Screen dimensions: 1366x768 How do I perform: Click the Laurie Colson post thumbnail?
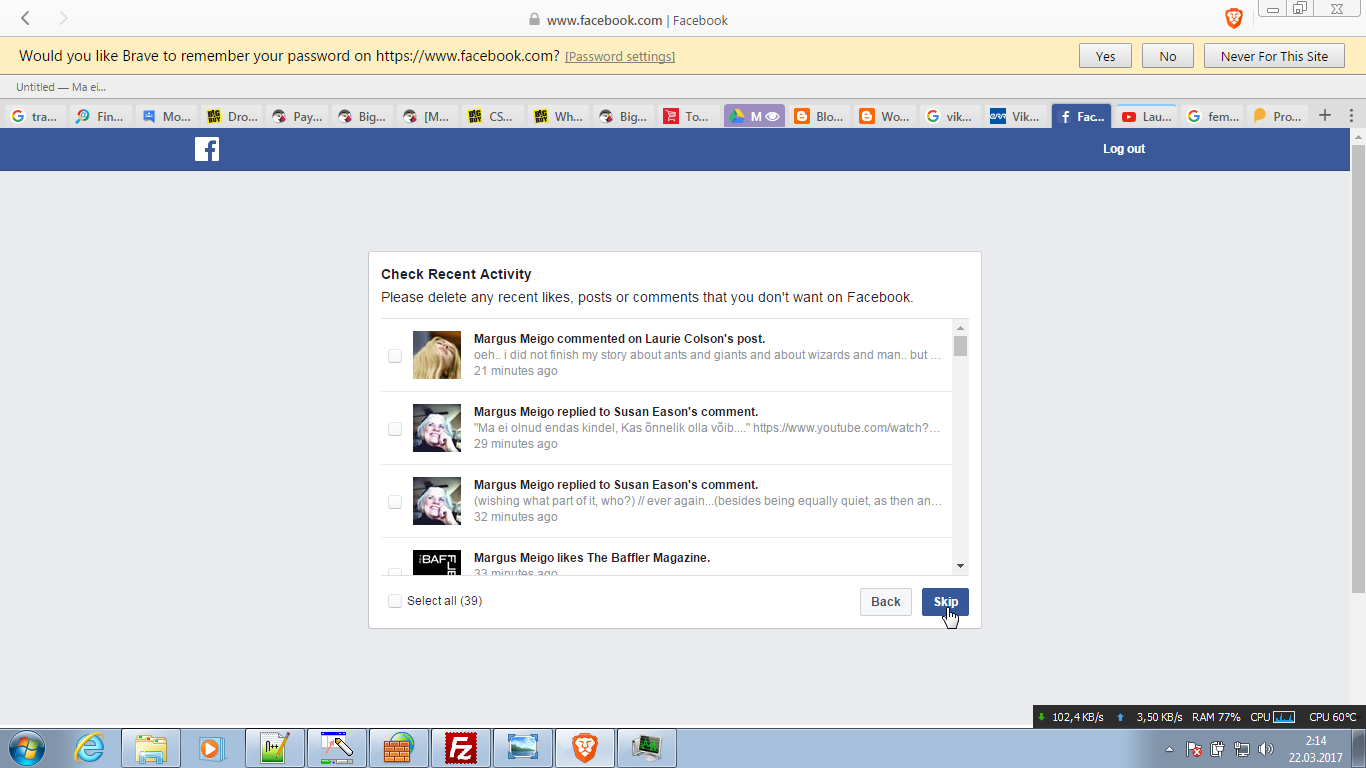[x=437, y=355]
